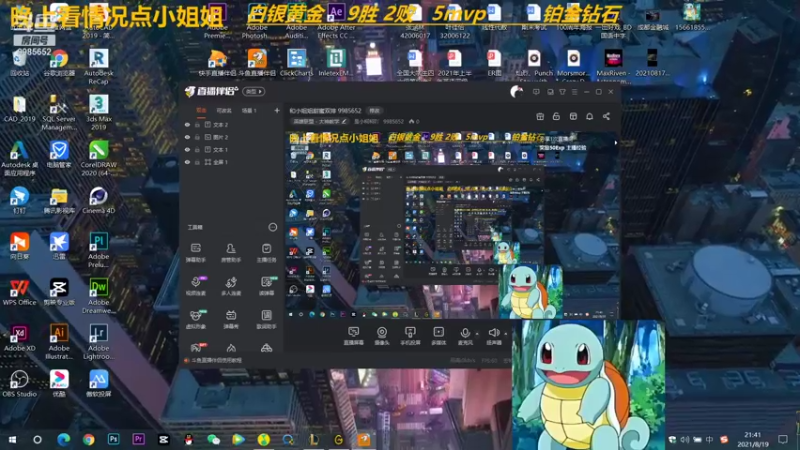Click the share icon in the live companion header
Viewport: 800px width, 450px height.
[606, 116]
